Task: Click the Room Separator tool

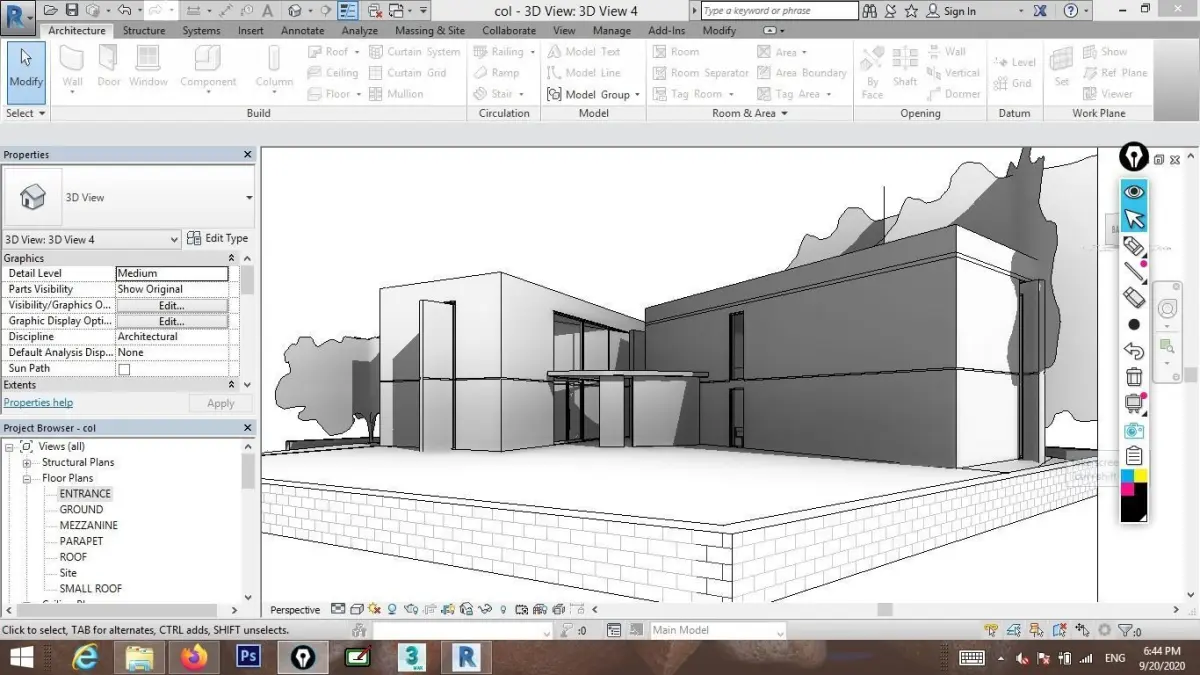Action: (x=700, y=73)
